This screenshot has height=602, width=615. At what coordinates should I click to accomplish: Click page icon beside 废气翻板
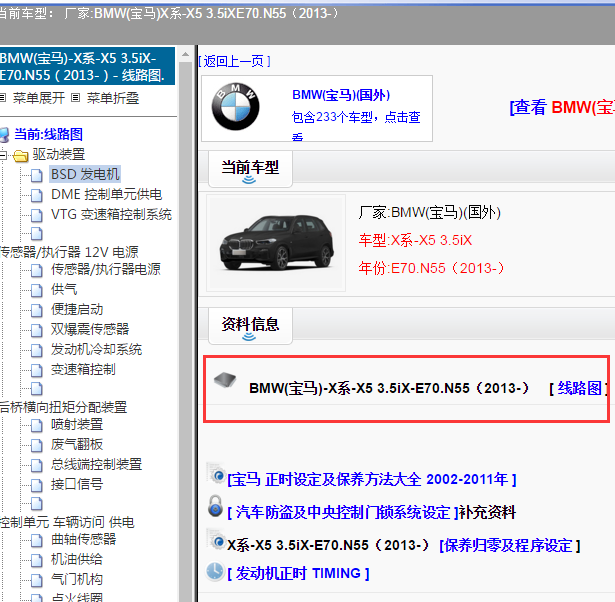[36, 445]
